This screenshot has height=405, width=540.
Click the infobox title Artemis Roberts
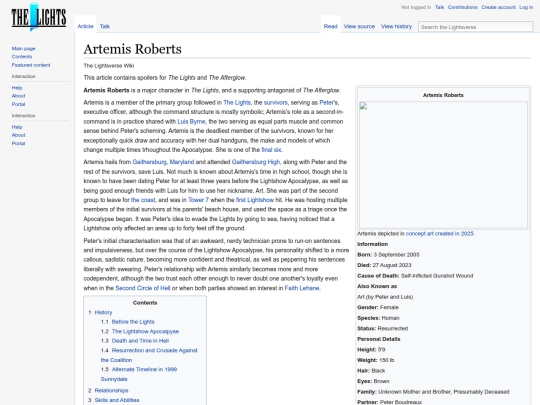point(443,95)
